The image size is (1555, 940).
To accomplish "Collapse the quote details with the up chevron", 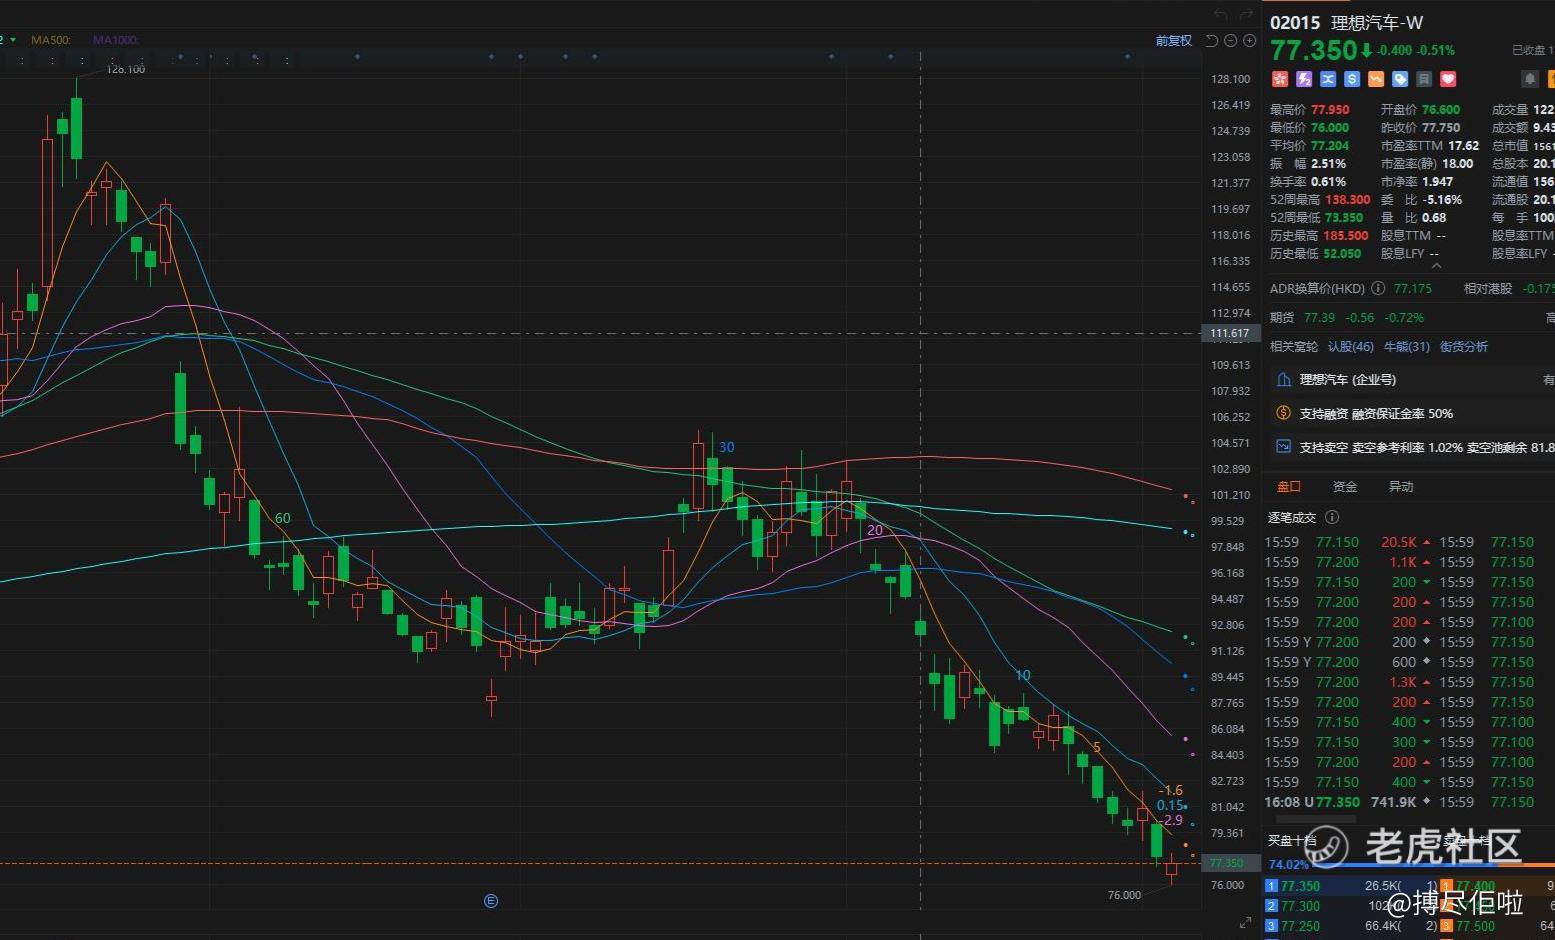I will pyautogui.click(x=1436, y=265).
